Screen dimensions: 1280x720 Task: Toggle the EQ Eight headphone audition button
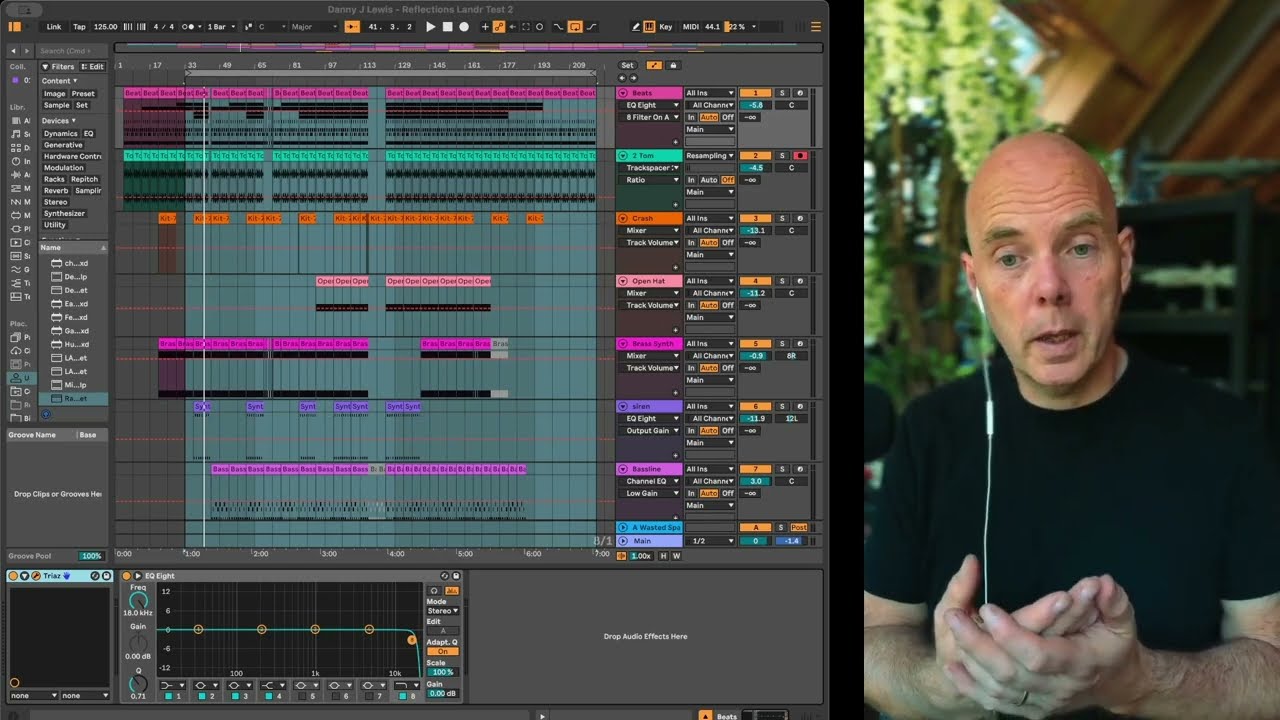pos(434,591)
